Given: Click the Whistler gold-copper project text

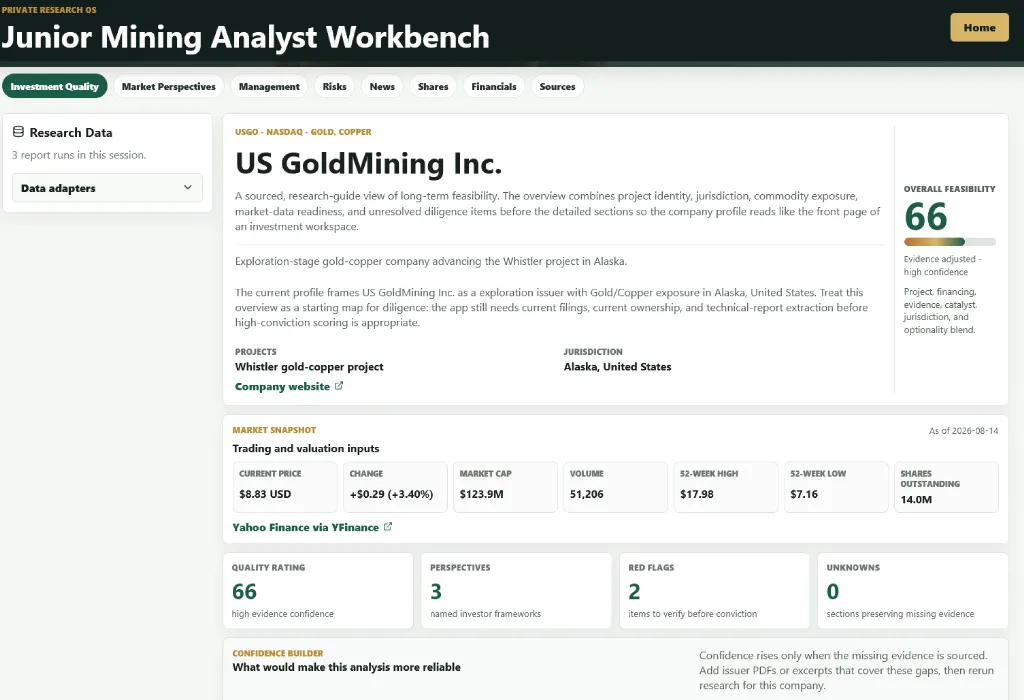Looking at the screenshot, I should [x=309, y=367].
